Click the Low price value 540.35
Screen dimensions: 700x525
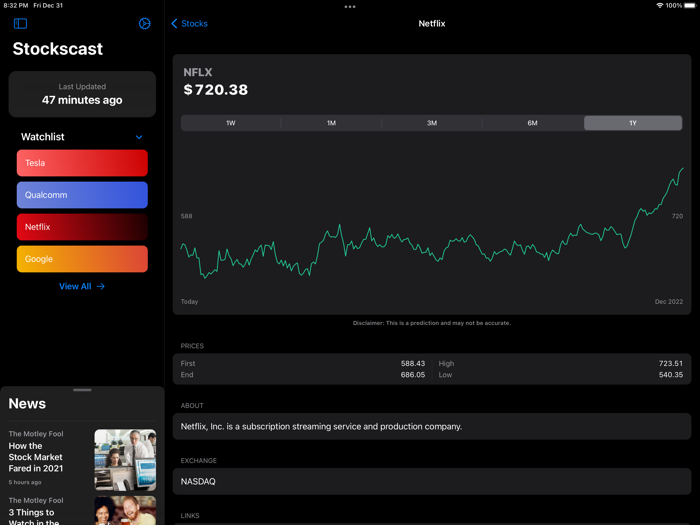tap(671, 375)
